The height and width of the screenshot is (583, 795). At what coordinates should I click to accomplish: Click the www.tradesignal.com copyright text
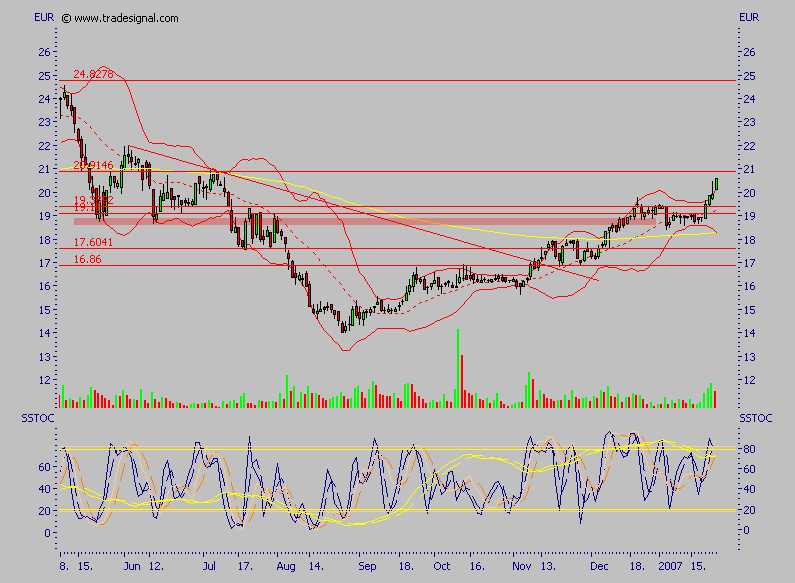pos(120,18)
